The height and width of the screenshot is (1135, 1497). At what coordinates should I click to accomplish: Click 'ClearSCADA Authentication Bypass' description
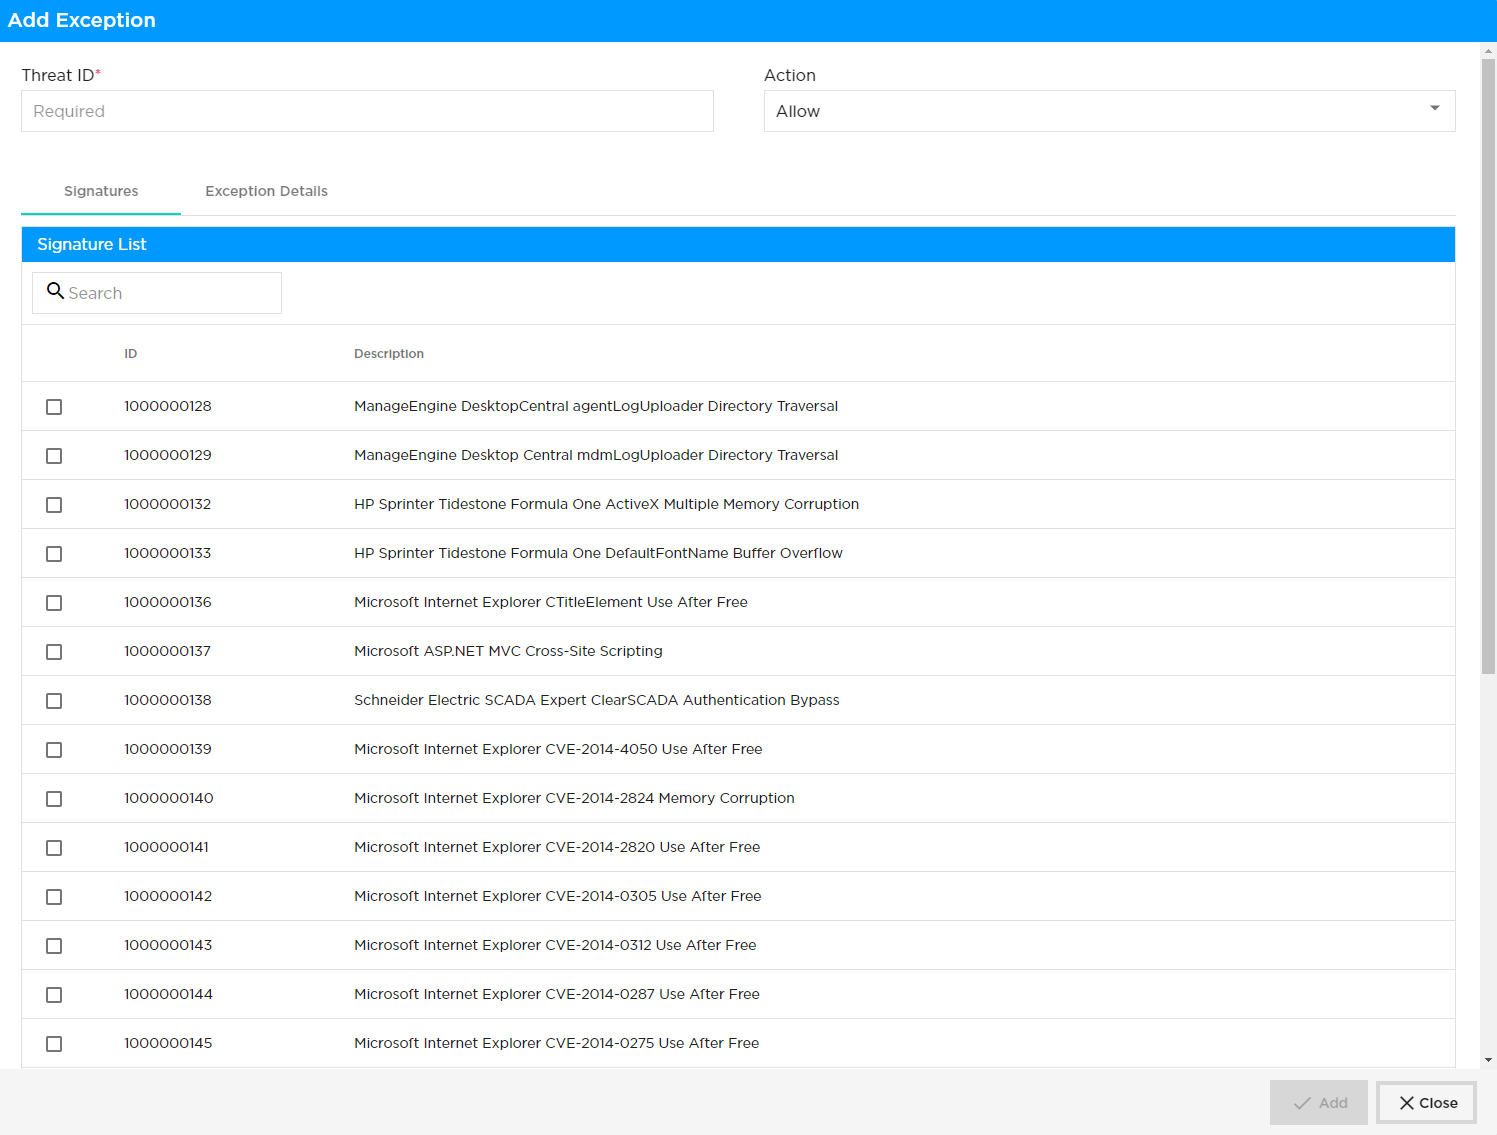point(597,700)
